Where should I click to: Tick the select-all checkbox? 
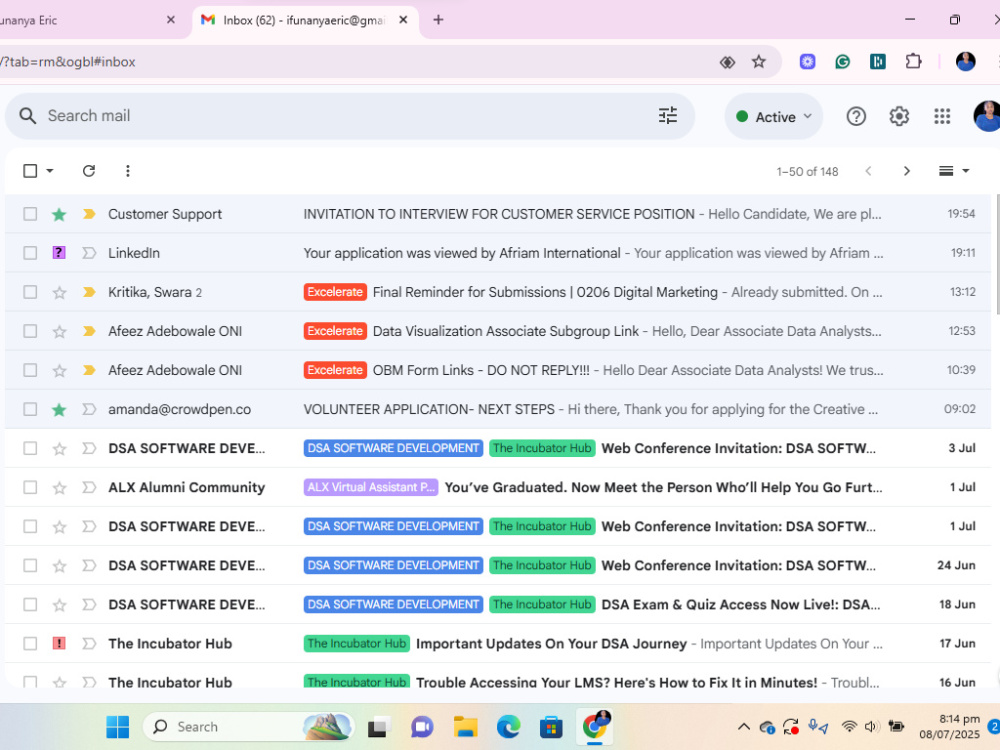(30, 171)
